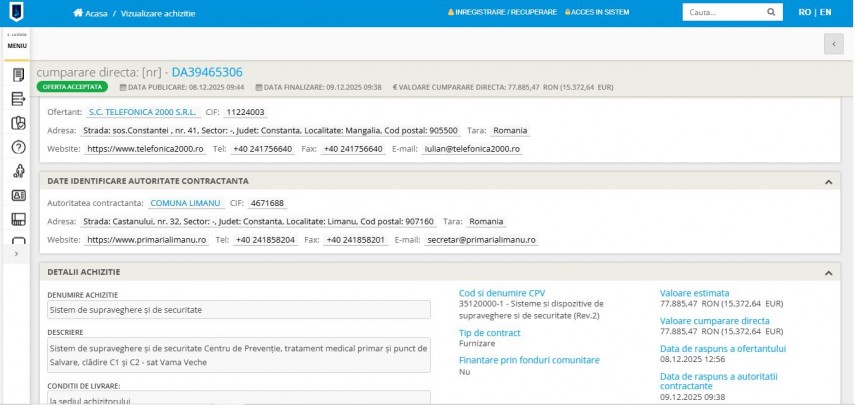Click the back arrow panel button

(833, 43)
